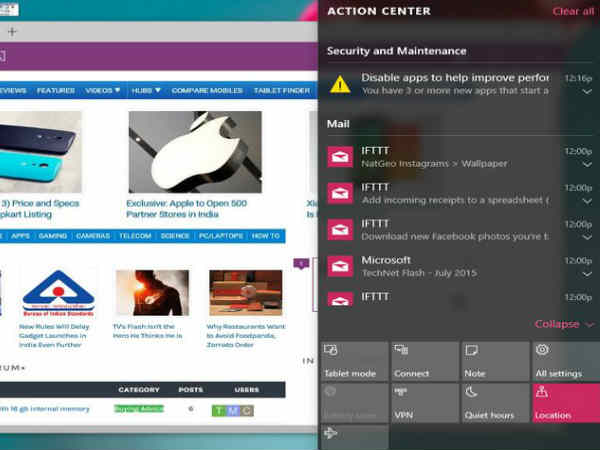This screenshot has width=600, height=450.
Task: Open the blue phones article thumbnail
Action: pos(41,152)
